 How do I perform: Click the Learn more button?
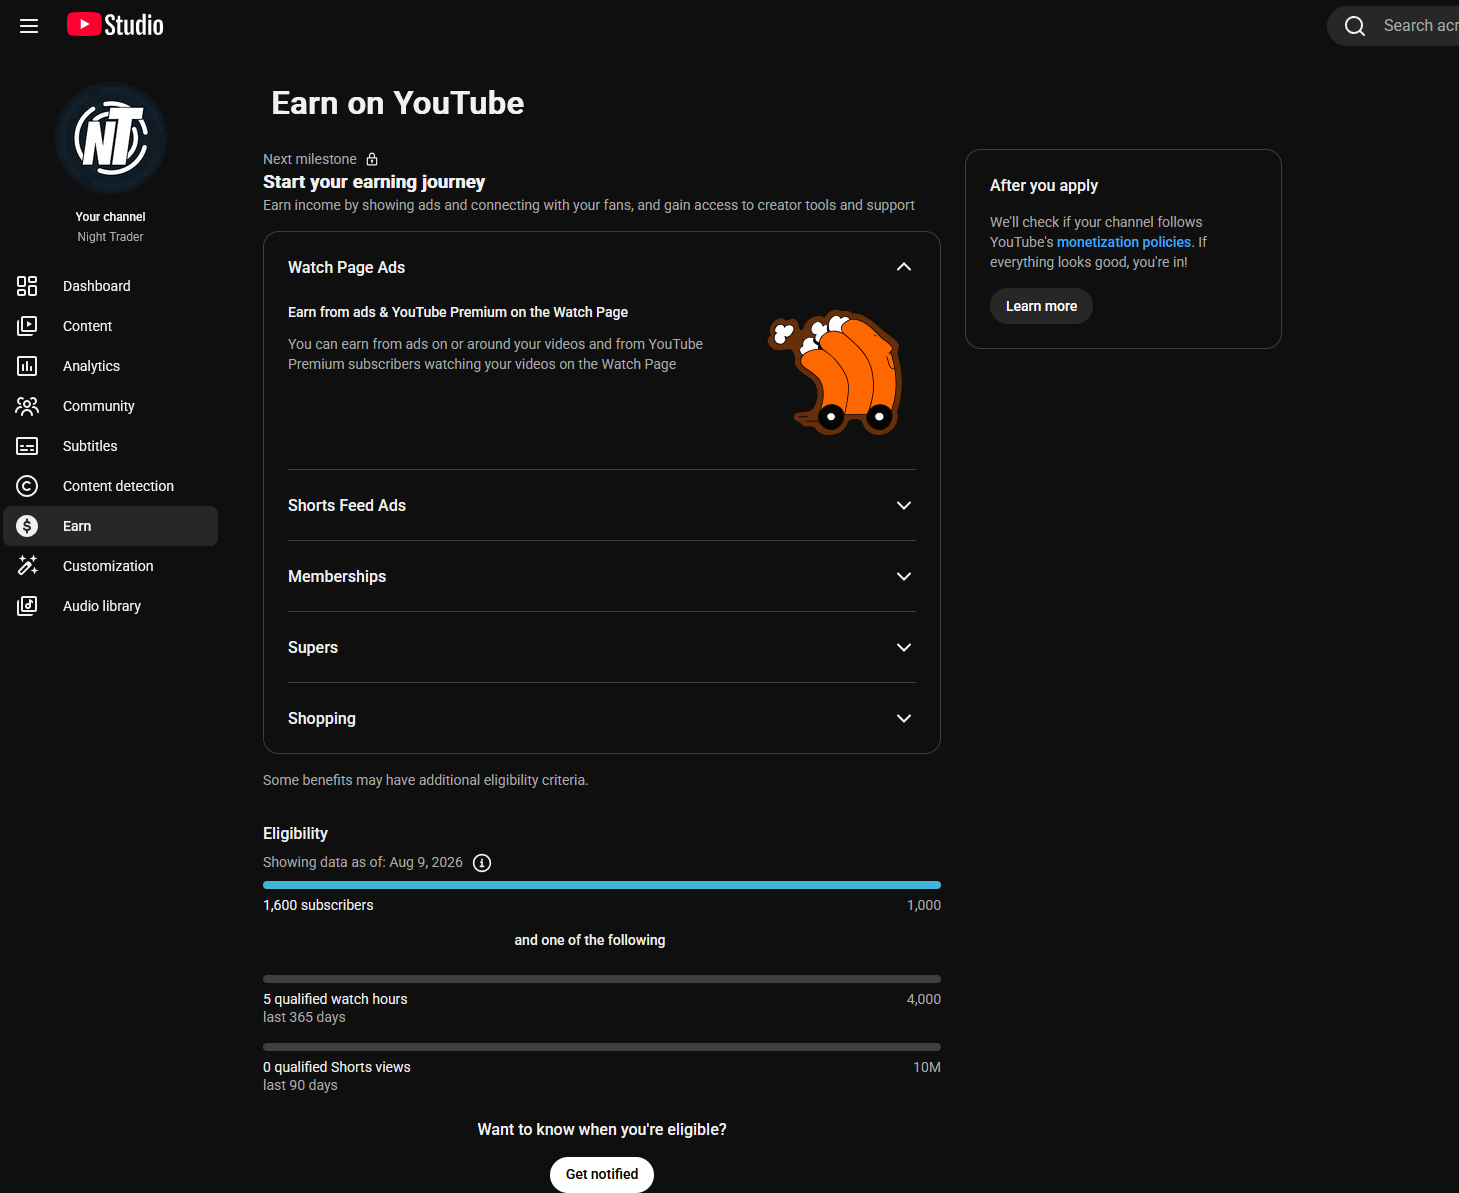pos(1041,306)
